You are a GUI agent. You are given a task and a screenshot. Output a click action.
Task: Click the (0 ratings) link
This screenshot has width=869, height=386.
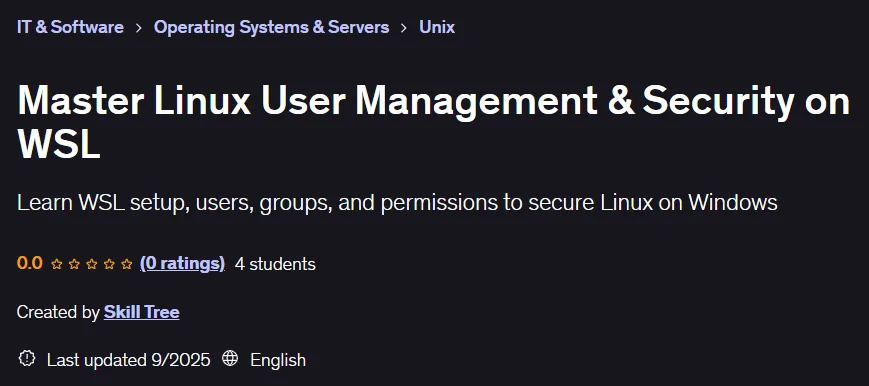pos(182,263)
